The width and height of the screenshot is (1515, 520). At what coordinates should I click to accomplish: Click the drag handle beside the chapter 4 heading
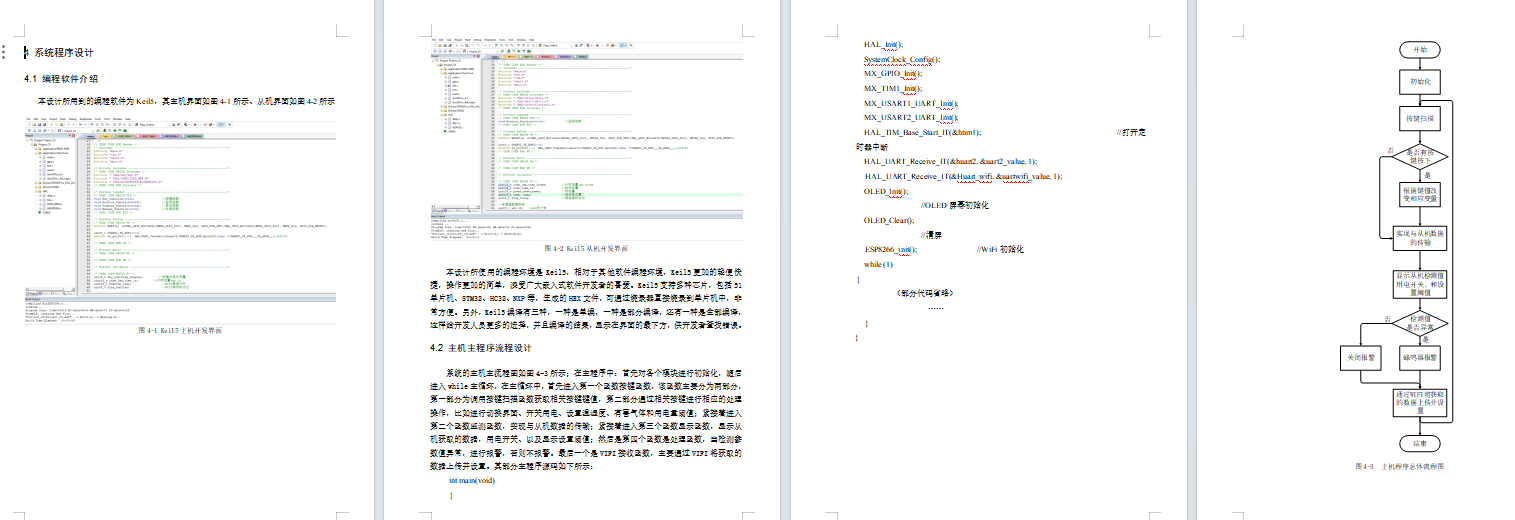(27, 52)
